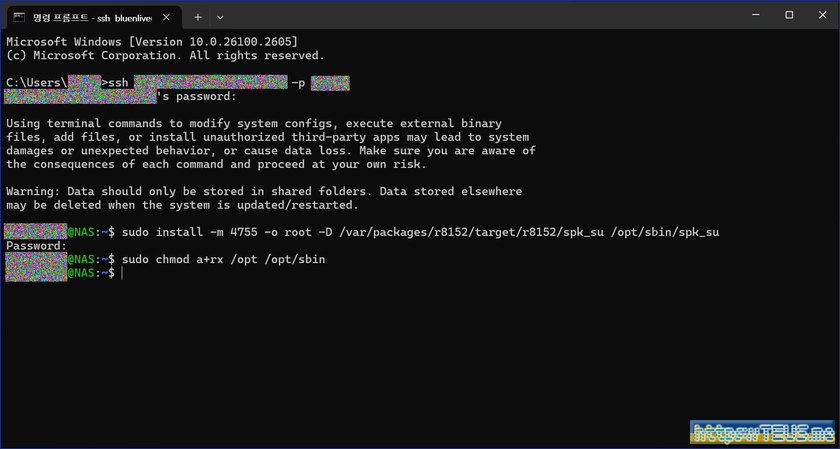Click the TEUS.me watermark link

[762, 432]
